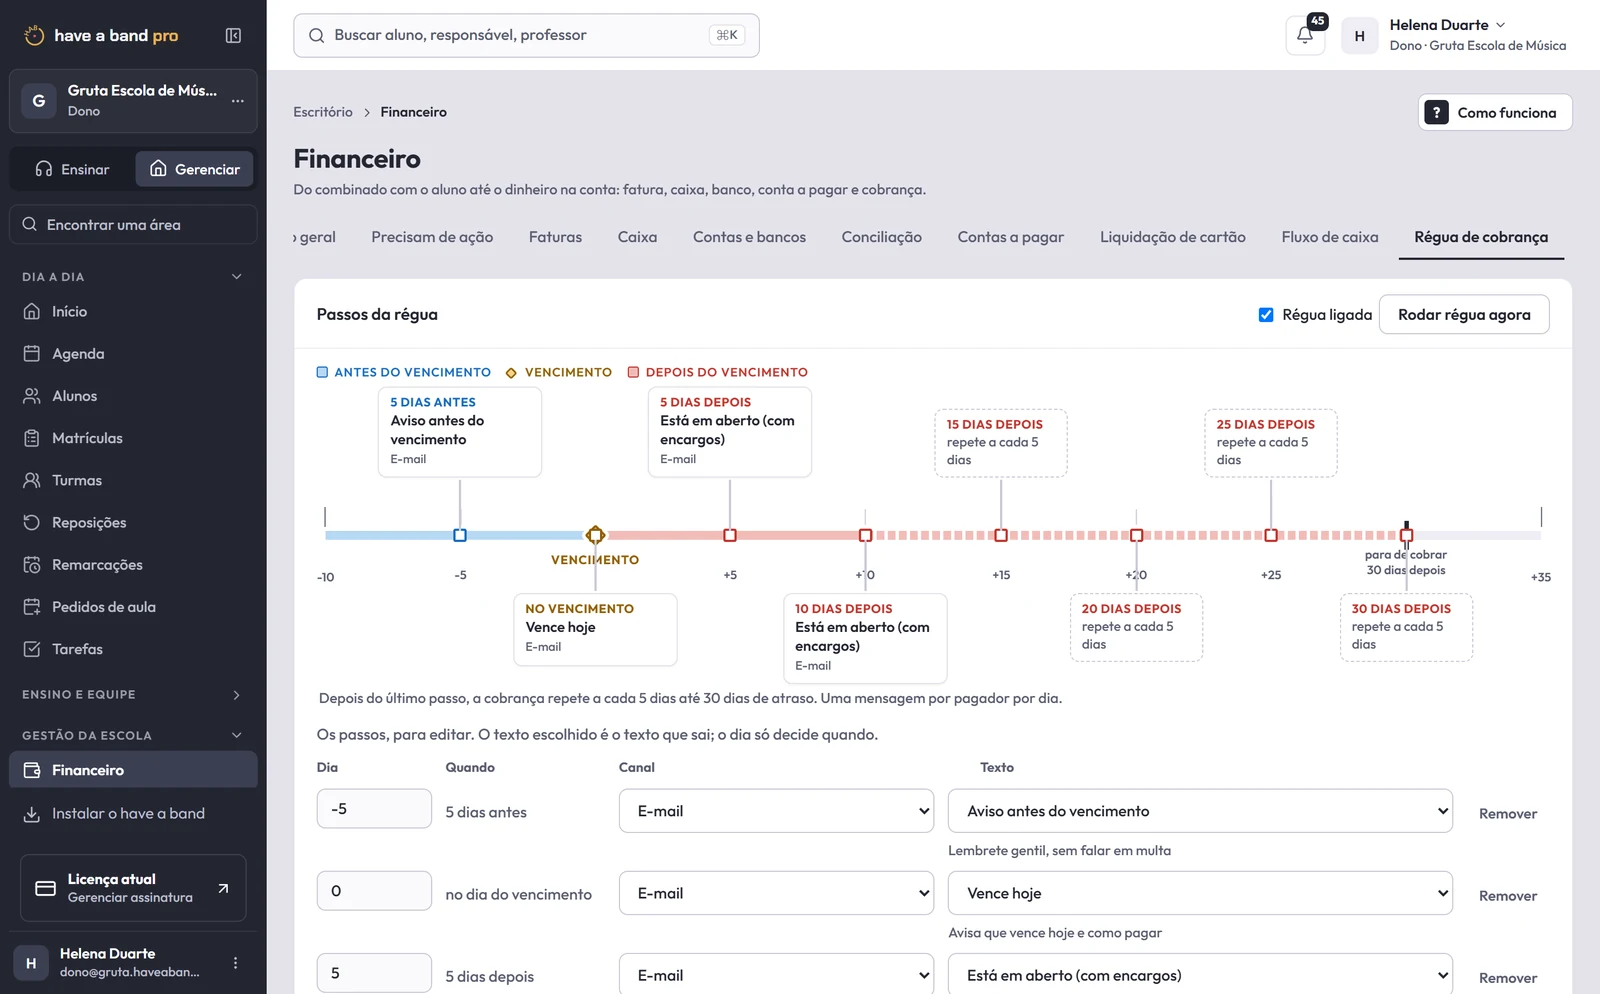Image resolution: width=1600 pixels, height=994 pixels.
Task: Select the +5 days marker on timeline
Action: (x=730, y=535)
